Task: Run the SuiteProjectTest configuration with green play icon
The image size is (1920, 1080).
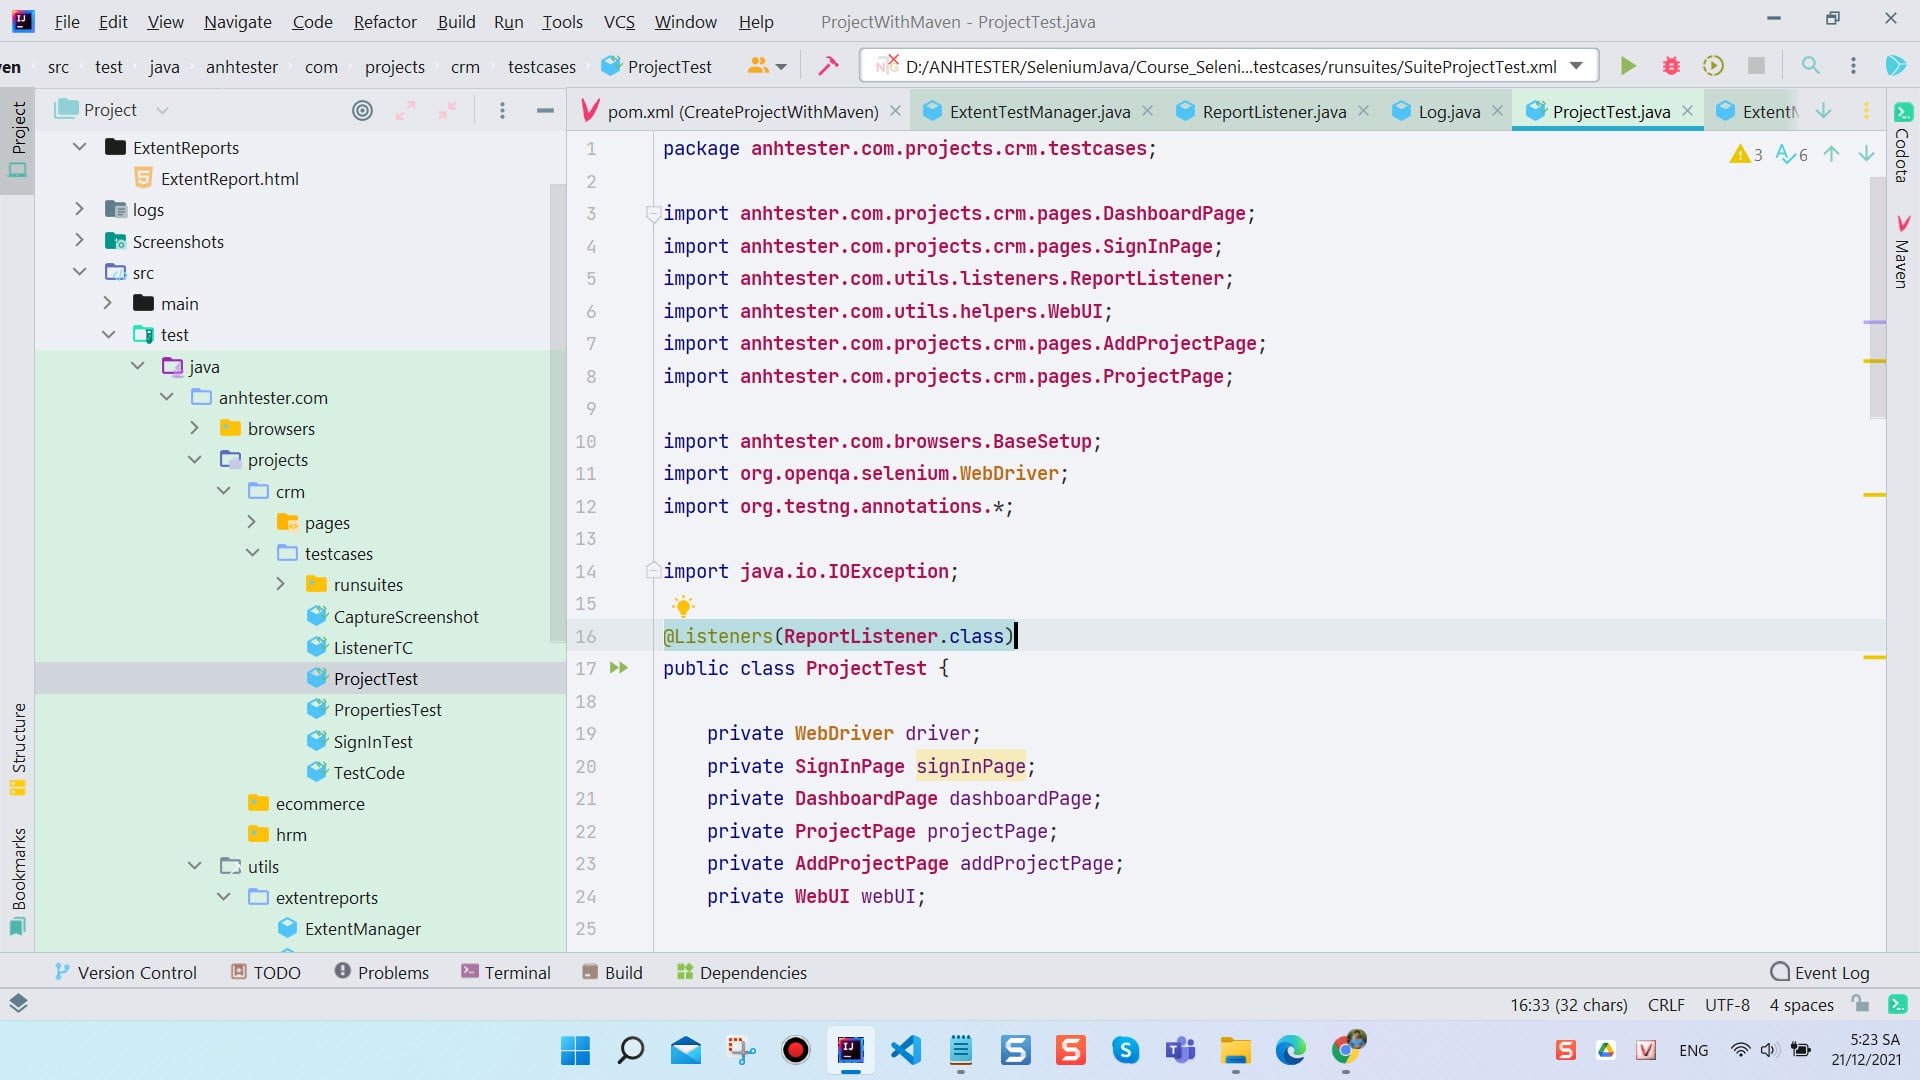Action: pyautogui.click(x=1628, y=66)
